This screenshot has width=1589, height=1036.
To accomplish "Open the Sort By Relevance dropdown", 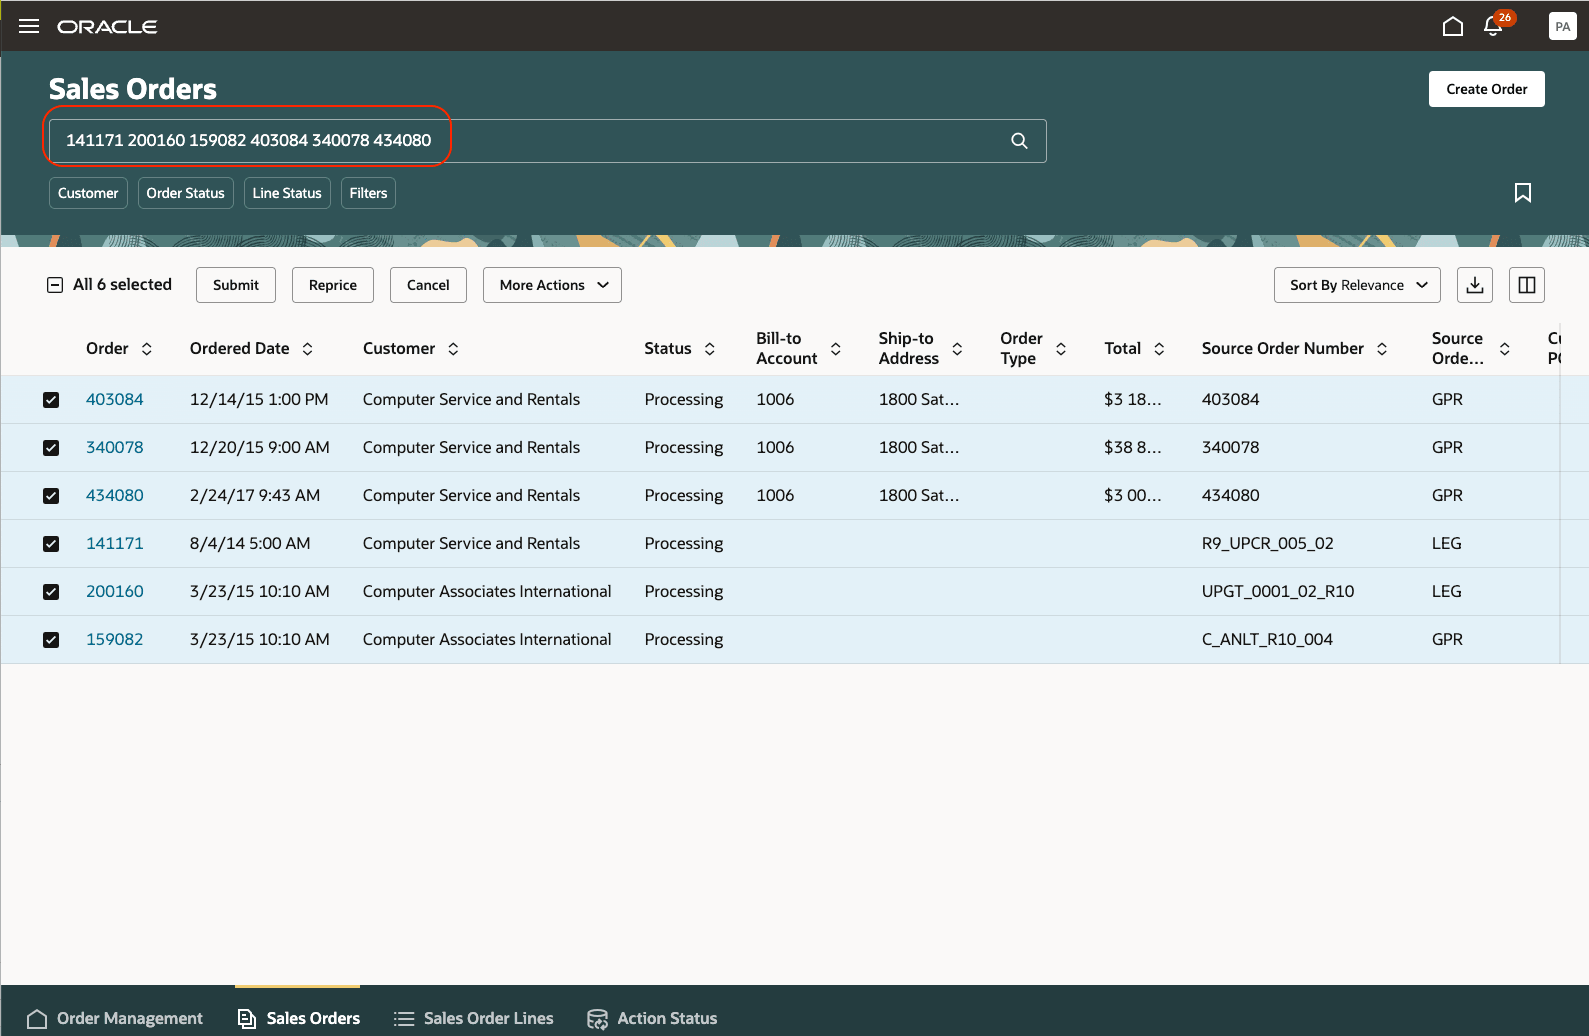I will pyautogui.click(x=1356, y=285).
